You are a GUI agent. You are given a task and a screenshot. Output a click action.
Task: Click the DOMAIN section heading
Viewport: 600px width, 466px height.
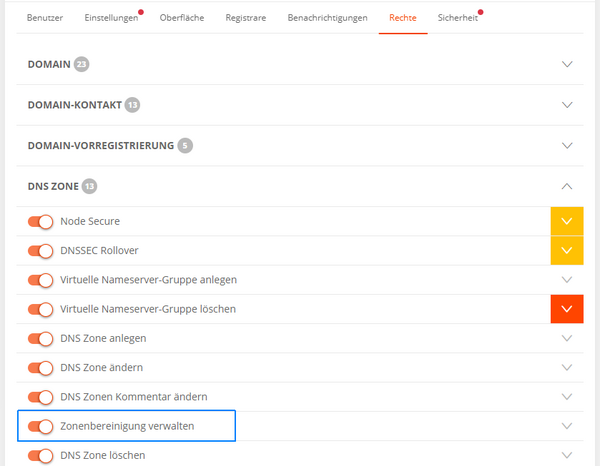(x=49, y=64)
